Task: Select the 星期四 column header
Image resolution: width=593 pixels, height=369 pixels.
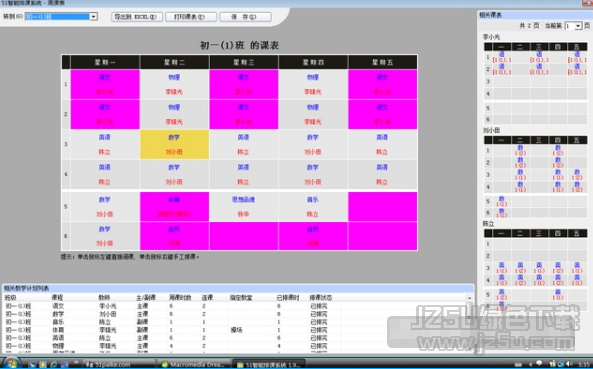Action: coord(313,62)
